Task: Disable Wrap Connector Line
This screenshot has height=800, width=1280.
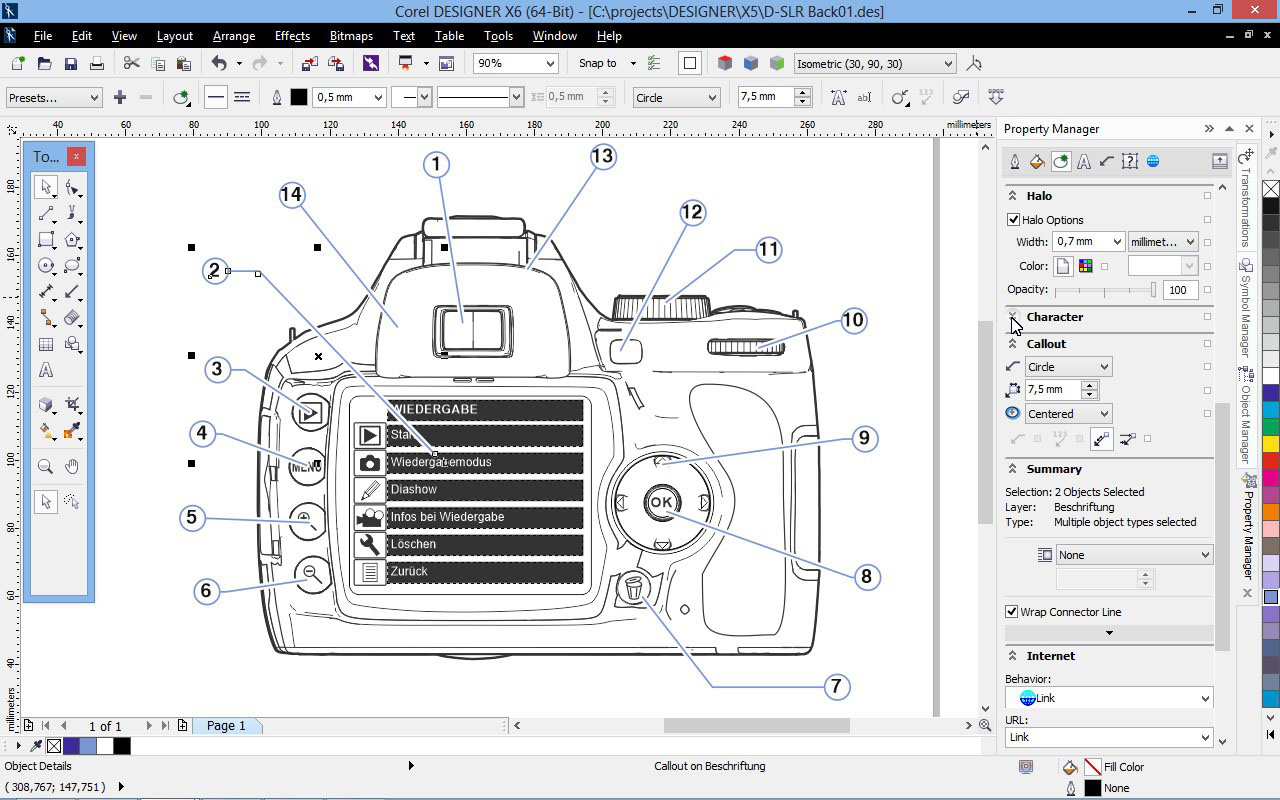Action: tap(1012, 611)
